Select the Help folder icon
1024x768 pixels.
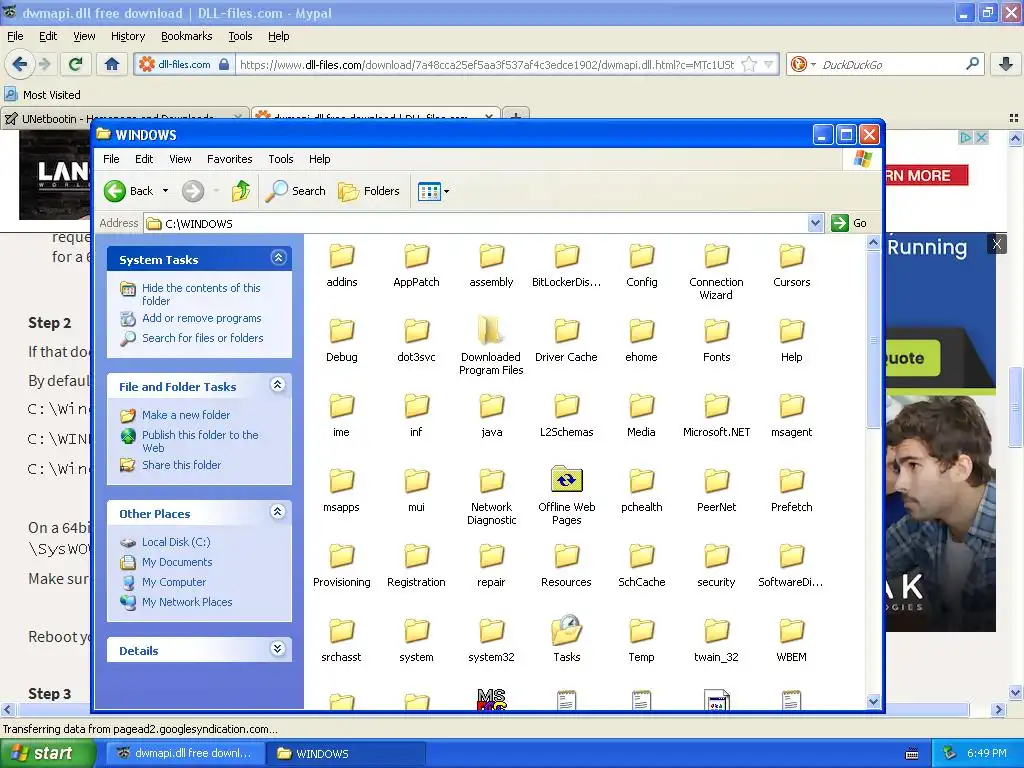pyautogui.click(x=792, y=331)
